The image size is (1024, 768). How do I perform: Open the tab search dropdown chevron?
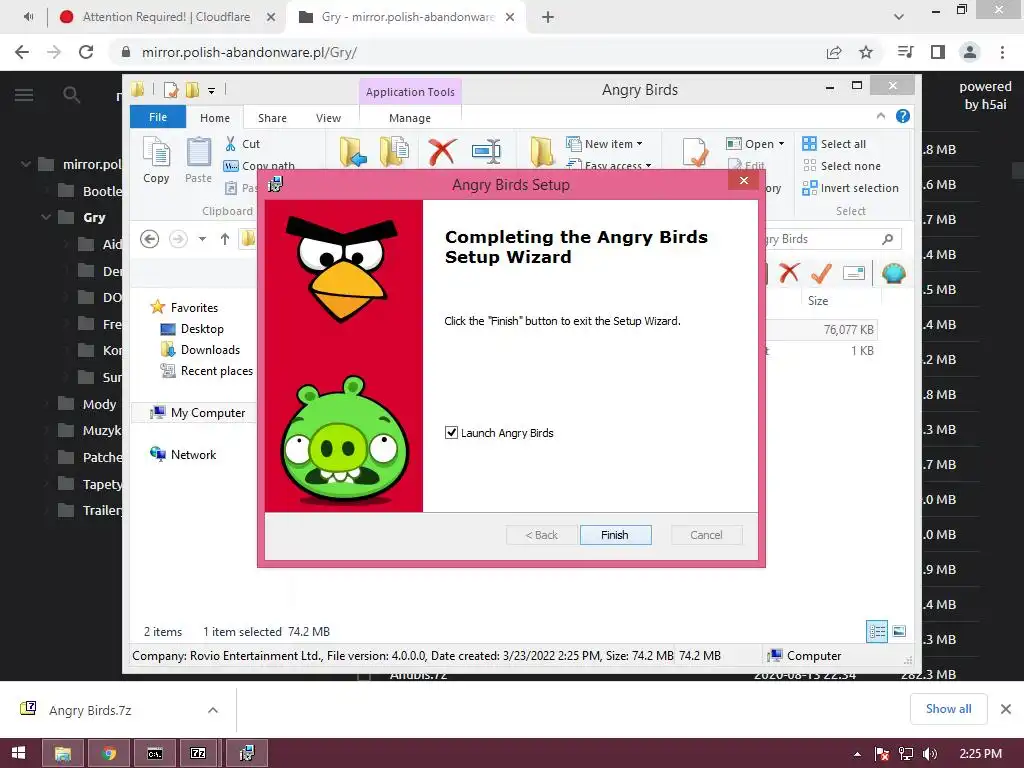899,17
